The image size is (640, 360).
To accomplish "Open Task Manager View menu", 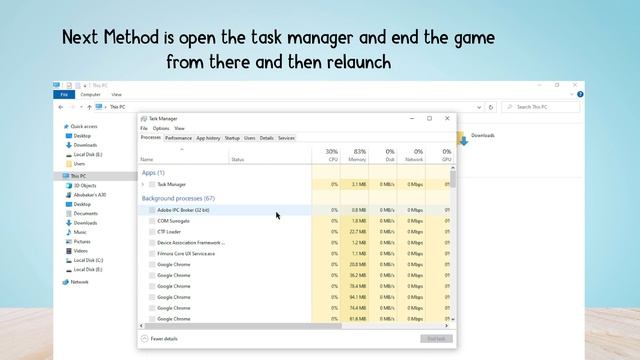I will (x=180, y=128).
